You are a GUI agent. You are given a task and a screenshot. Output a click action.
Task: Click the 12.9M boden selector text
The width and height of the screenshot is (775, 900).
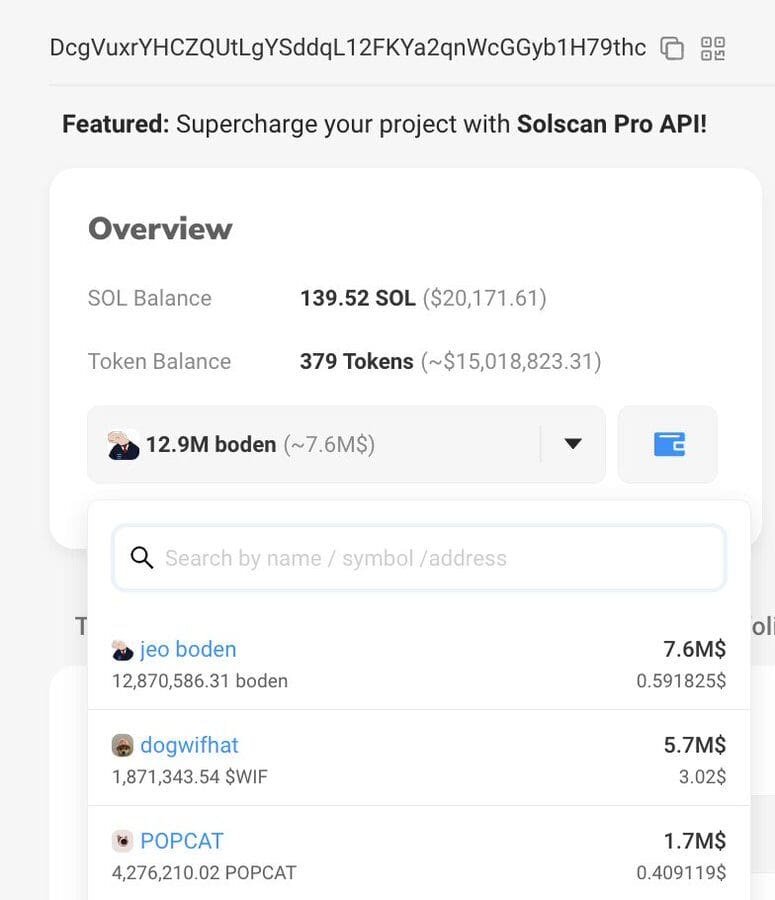[x=210, y=444]
